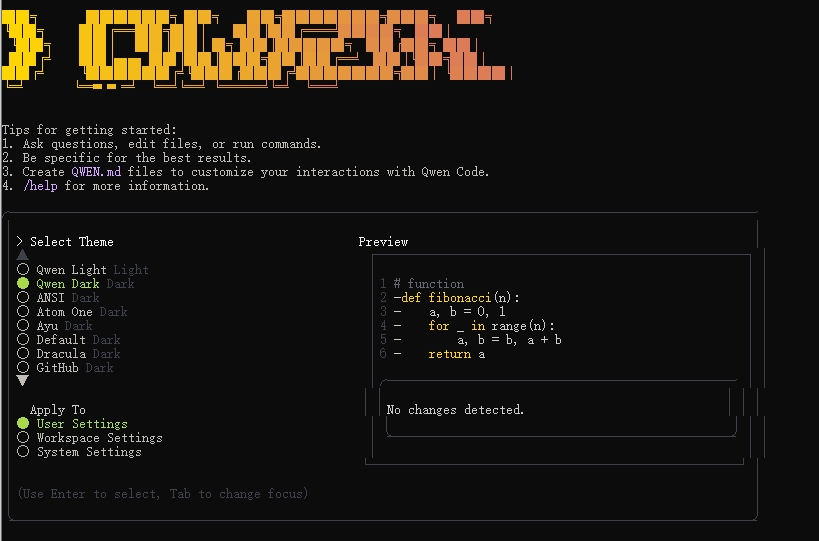Apply to Workspace Settings radio button
Viewport: 819px width, 541px height.
point(23,438)
